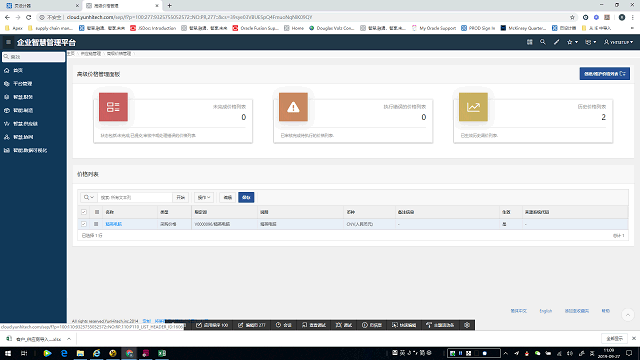This screenshot has width=640, height=360.
Task: Expand the search column selector dropdown
Action: 89,198
